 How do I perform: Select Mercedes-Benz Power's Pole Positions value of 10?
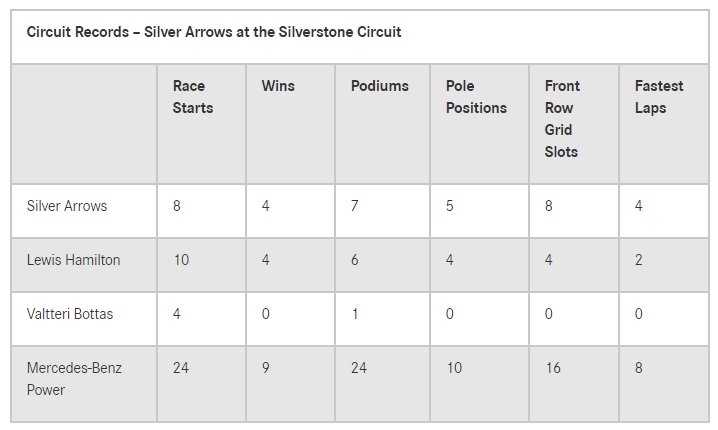coord(454,368)
